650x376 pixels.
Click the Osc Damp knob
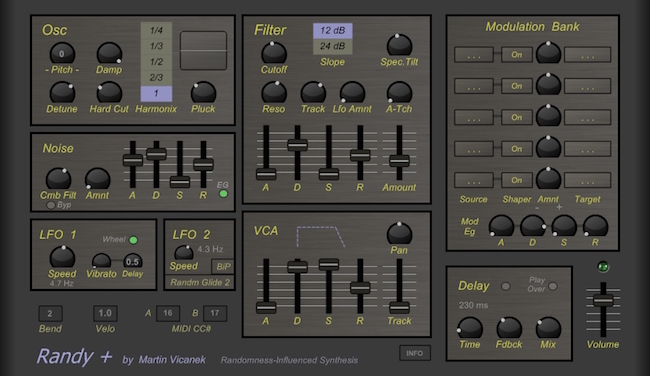[109, 53]
